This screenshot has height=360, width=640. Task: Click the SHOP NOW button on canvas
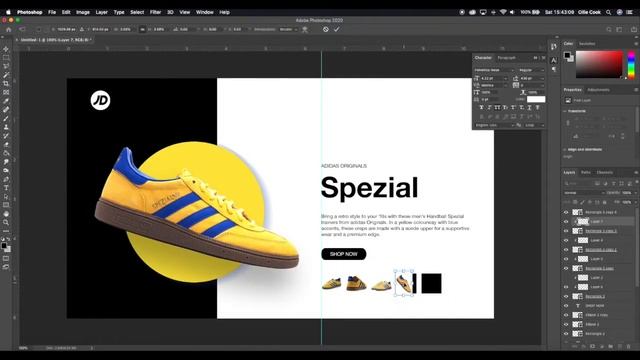tap(344, 254)
